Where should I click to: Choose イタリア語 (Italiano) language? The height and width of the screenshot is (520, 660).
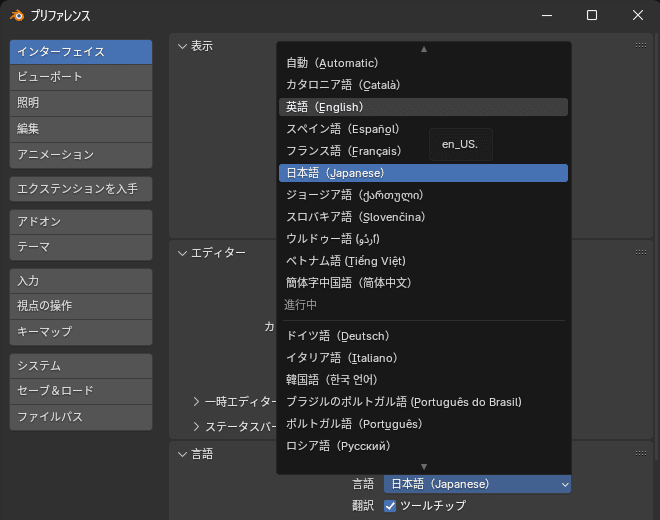(423, 358)
